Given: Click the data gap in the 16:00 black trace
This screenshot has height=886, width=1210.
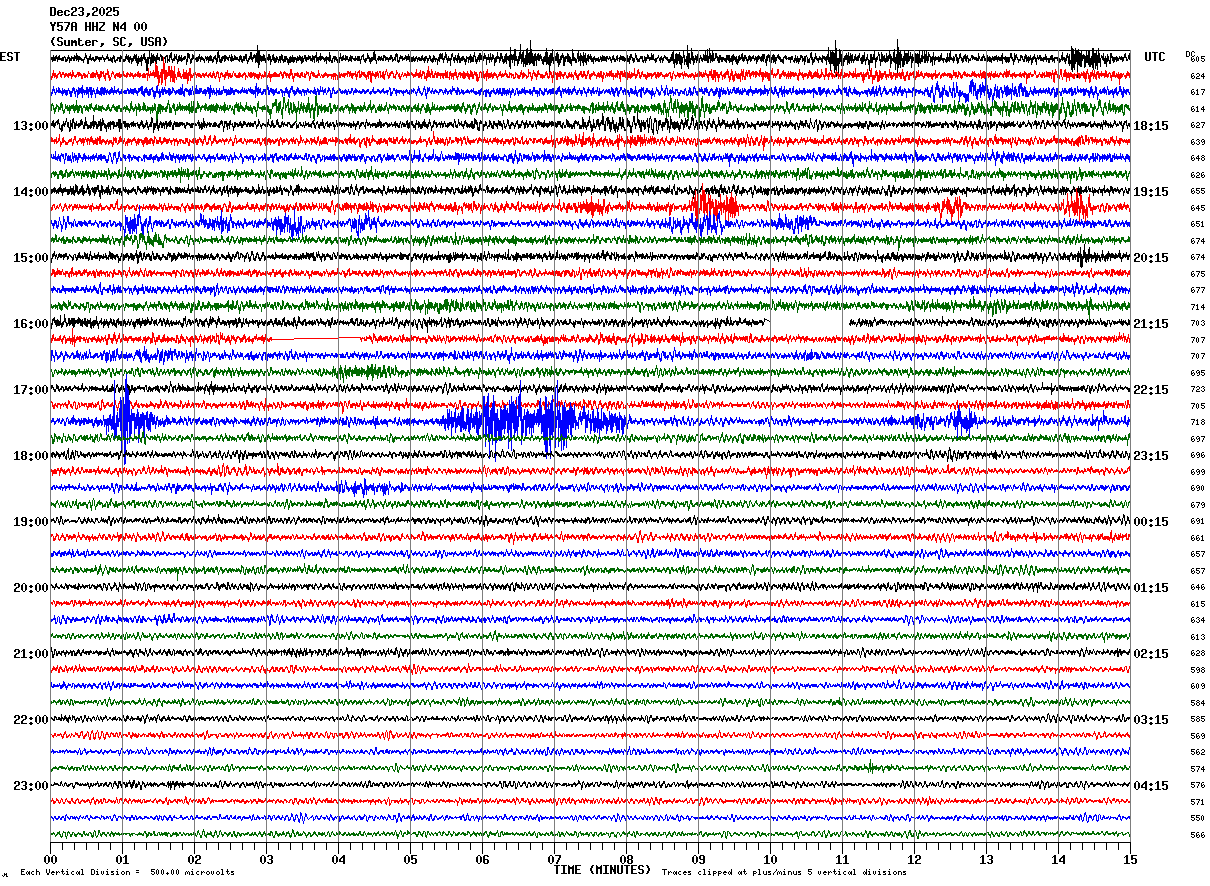Looking at the screenshot, I should pyautogui.click(x=808, y=322).
